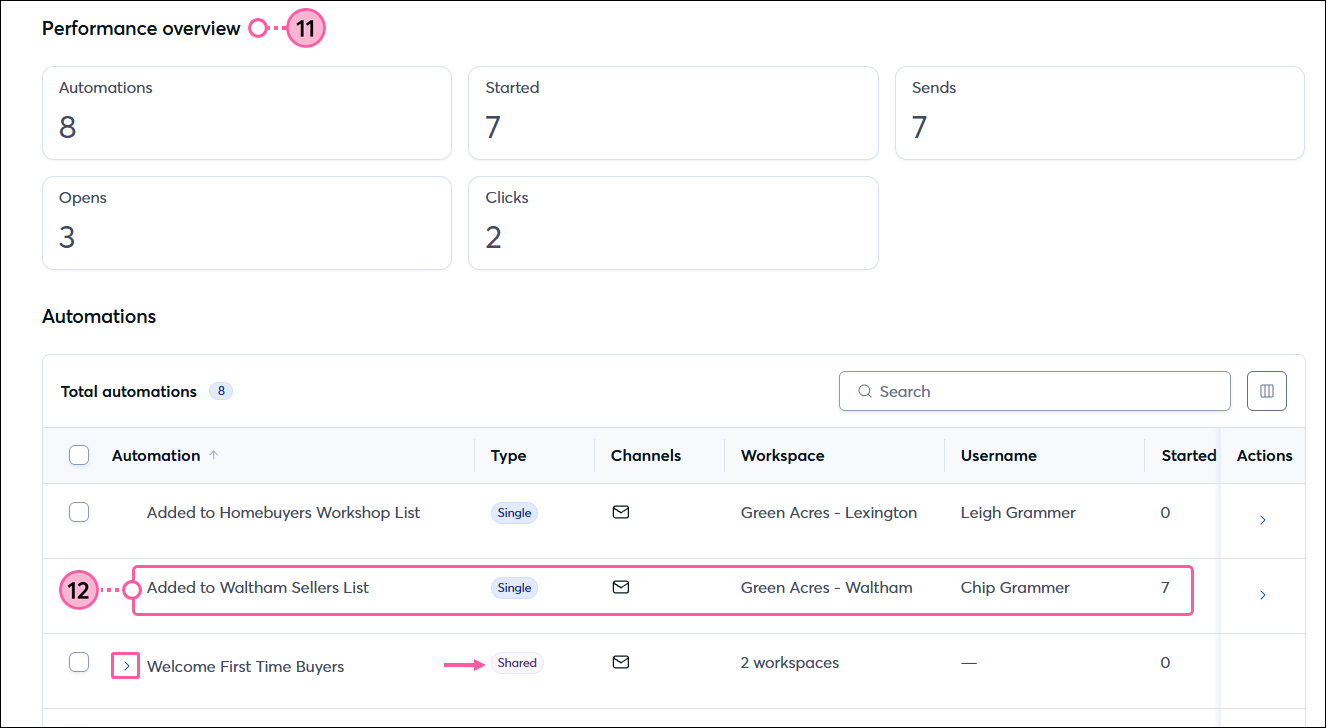This screenshot has height=728, width=1326.
Task: Click the Added to Waltham Sellers List name
Action: coord(258,587)
